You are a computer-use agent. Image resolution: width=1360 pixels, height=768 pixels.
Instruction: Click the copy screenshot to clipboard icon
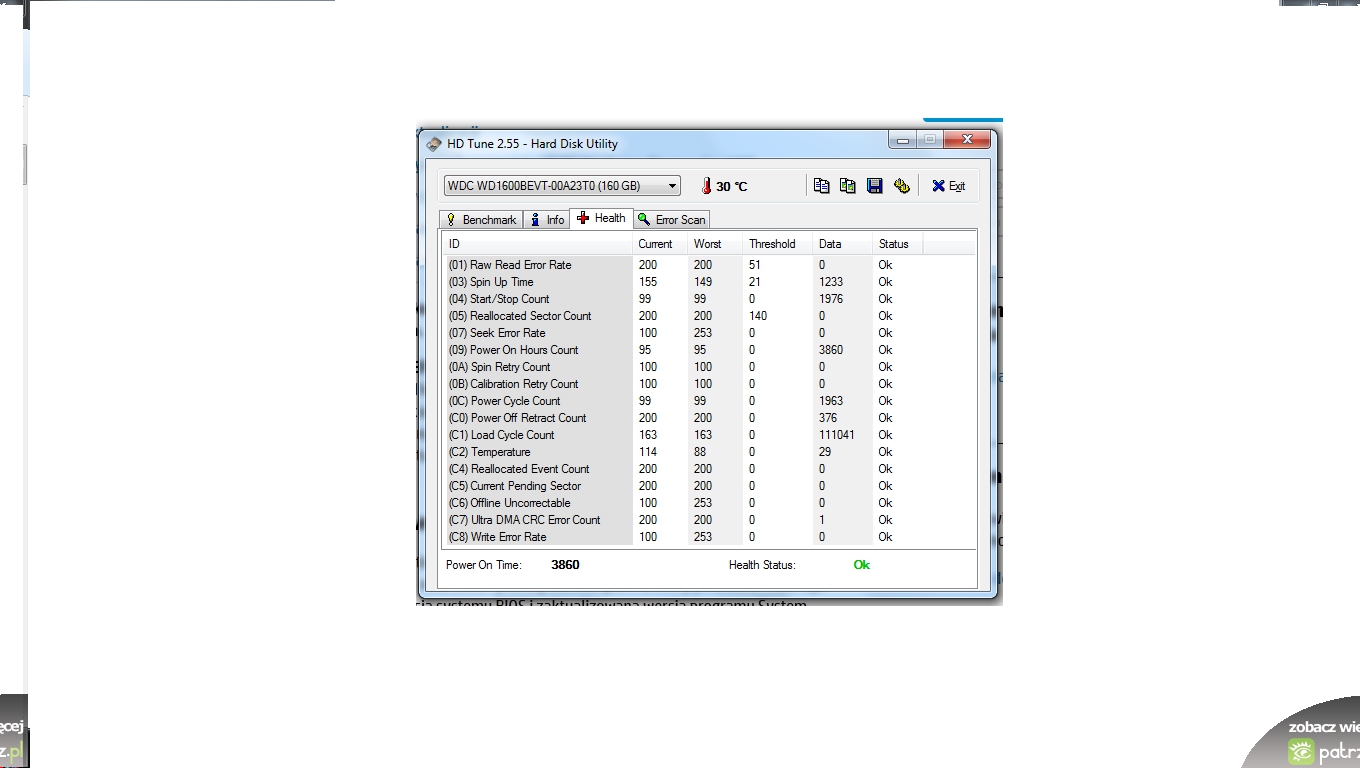coord(848,186)
